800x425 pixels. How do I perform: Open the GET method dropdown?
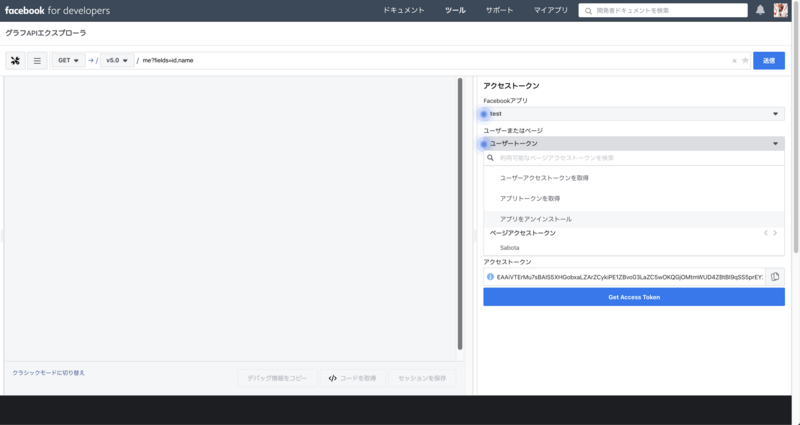pos(68,60)
